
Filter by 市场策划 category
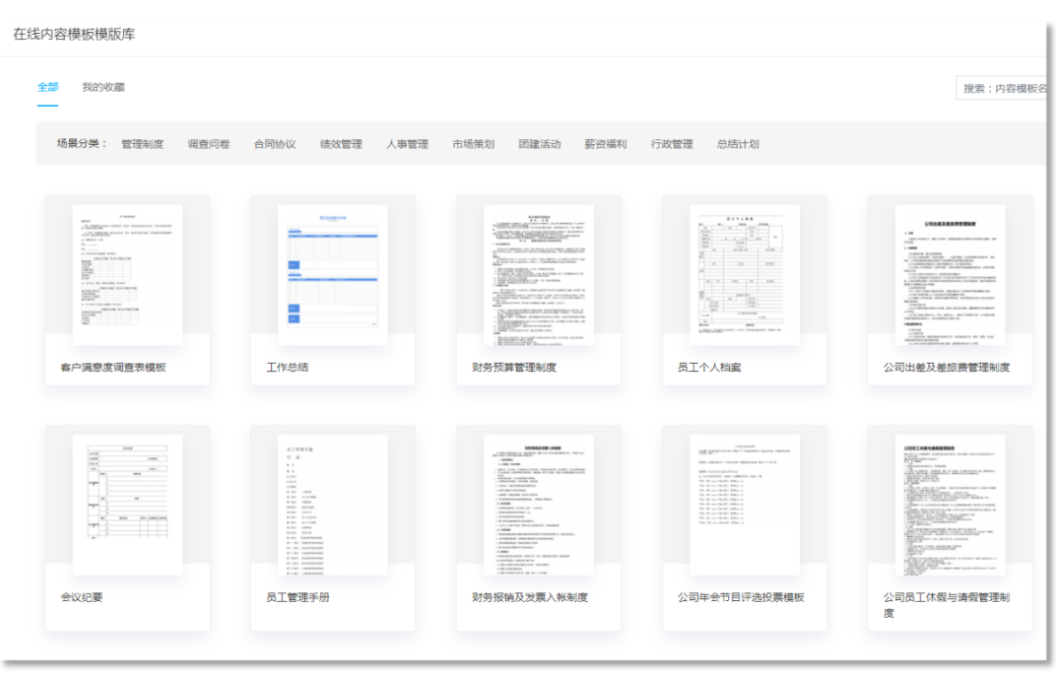(473, 143)
